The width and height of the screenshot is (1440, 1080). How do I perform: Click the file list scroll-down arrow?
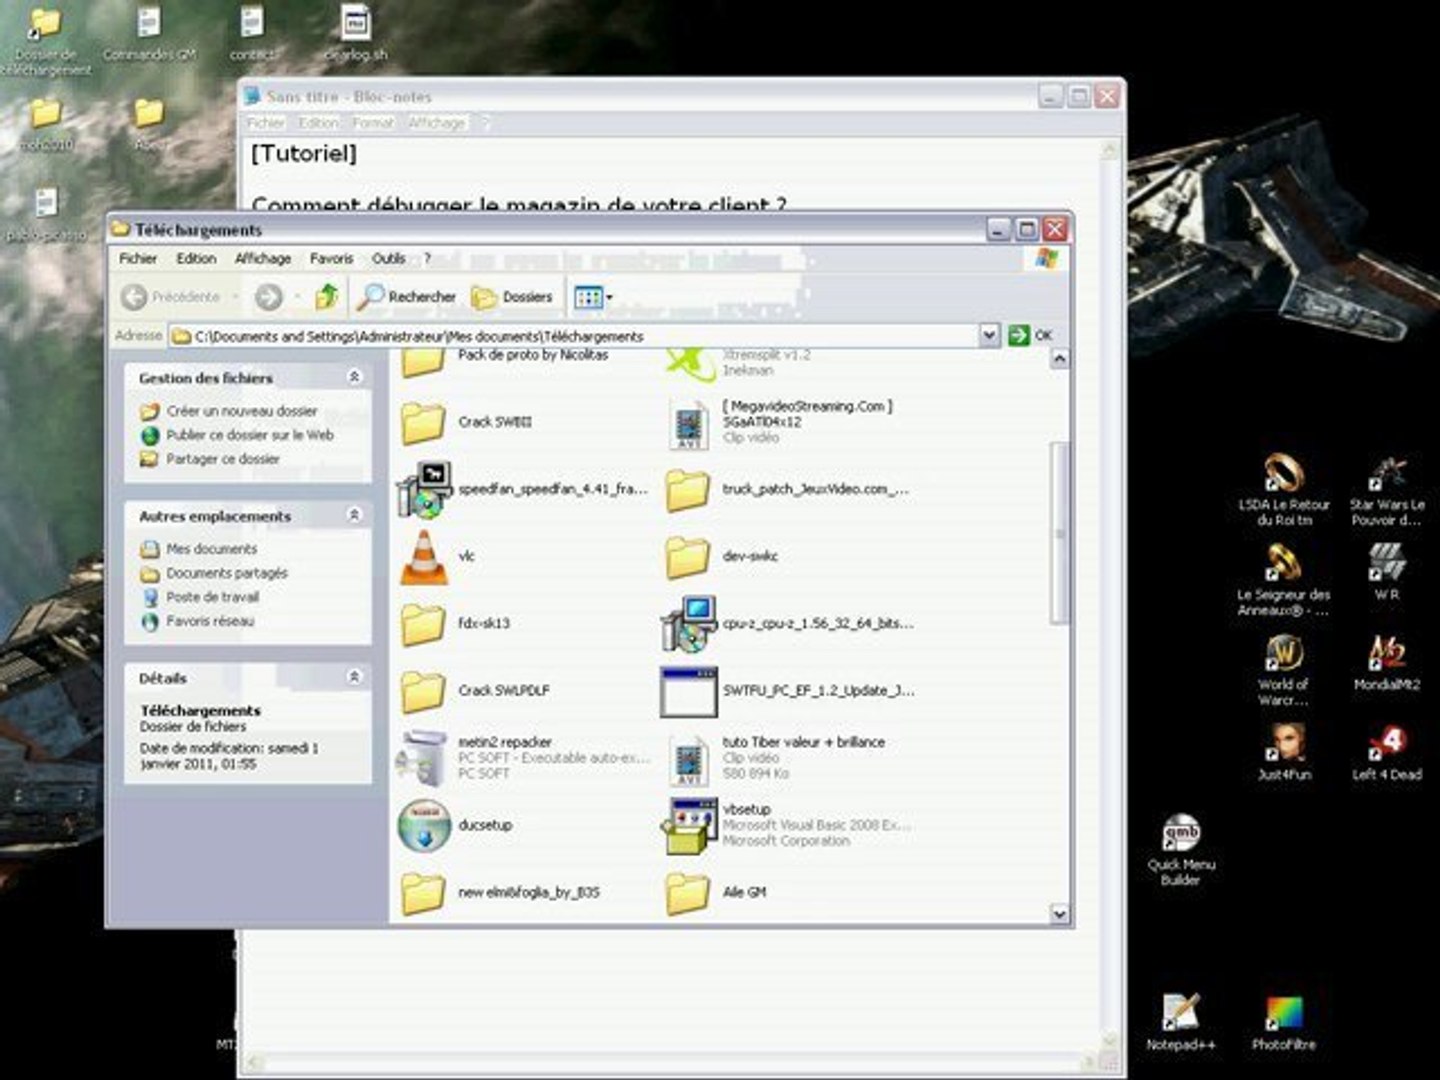point(1060,913)
